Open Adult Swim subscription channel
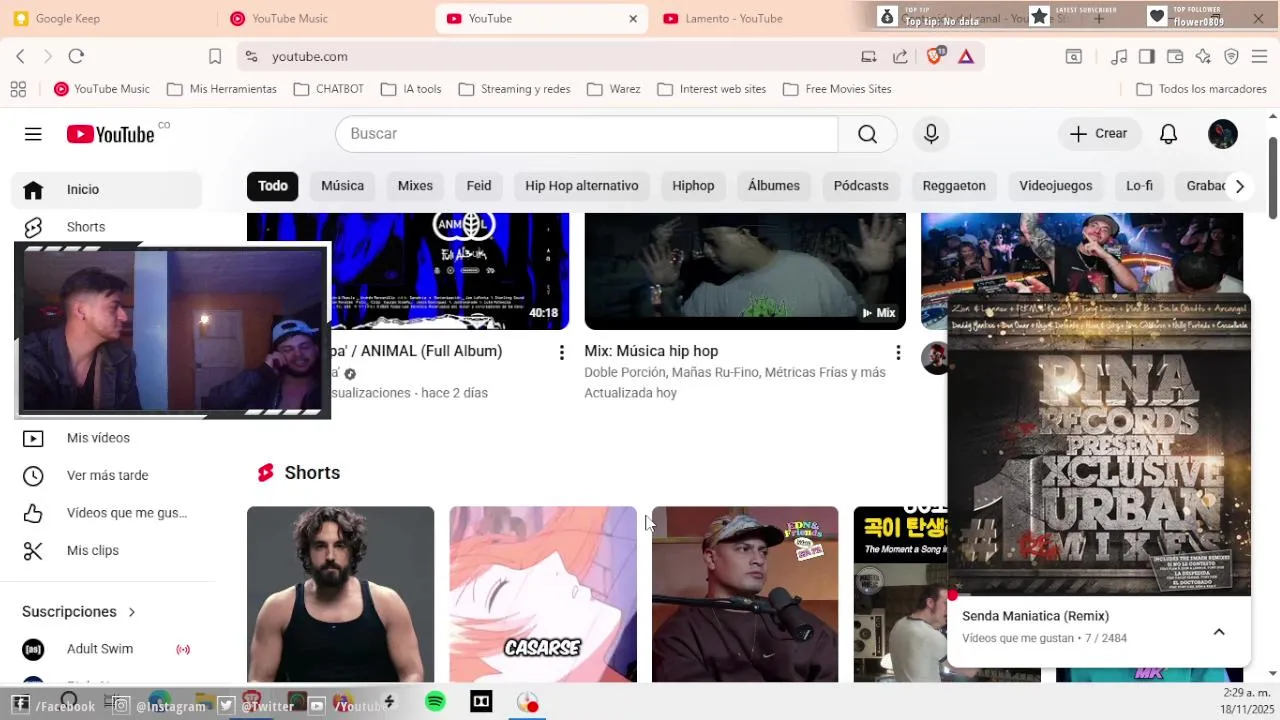This screenshot has height=720, width=1280. tap(107, 649)
